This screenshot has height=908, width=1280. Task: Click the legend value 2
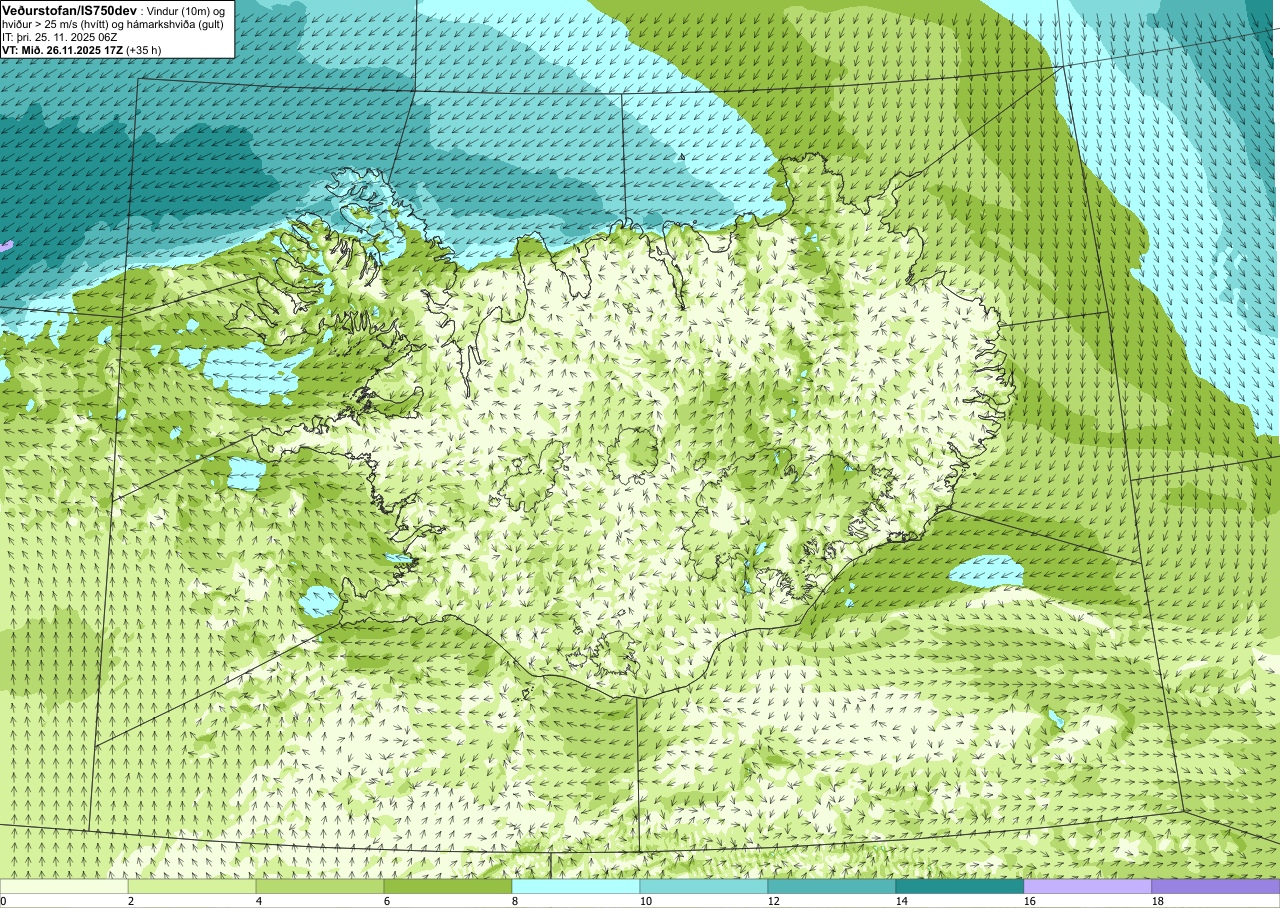(131, 901)
